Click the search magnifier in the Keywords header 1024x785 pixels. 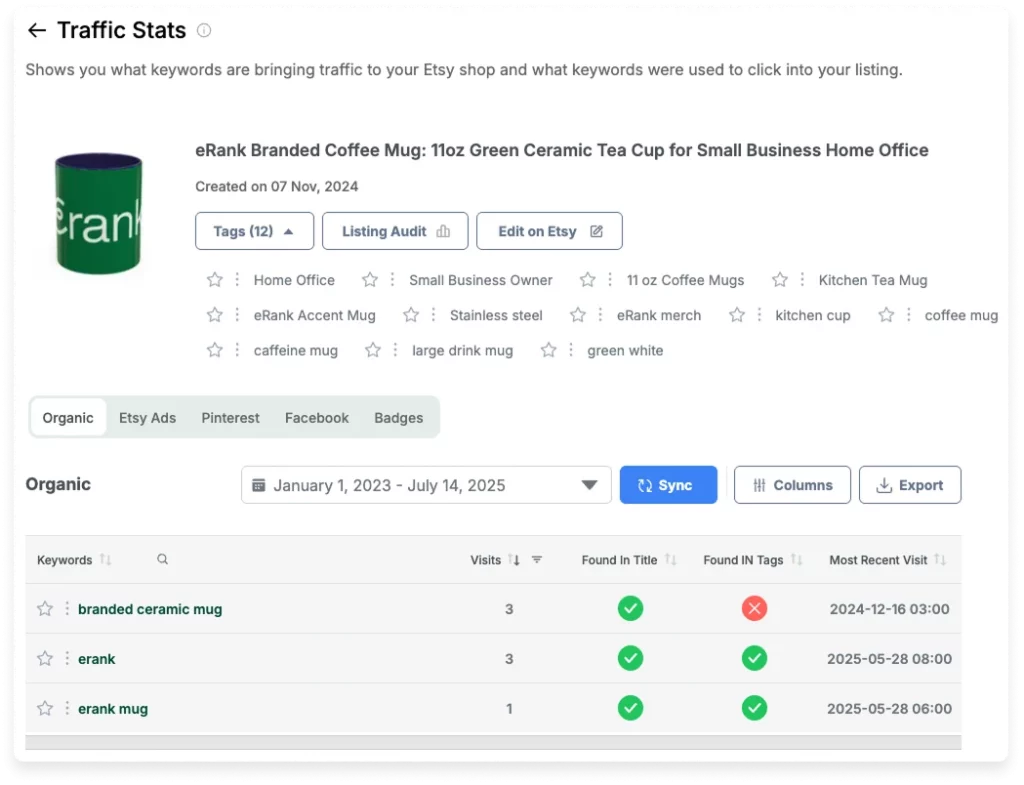[162, 560]
